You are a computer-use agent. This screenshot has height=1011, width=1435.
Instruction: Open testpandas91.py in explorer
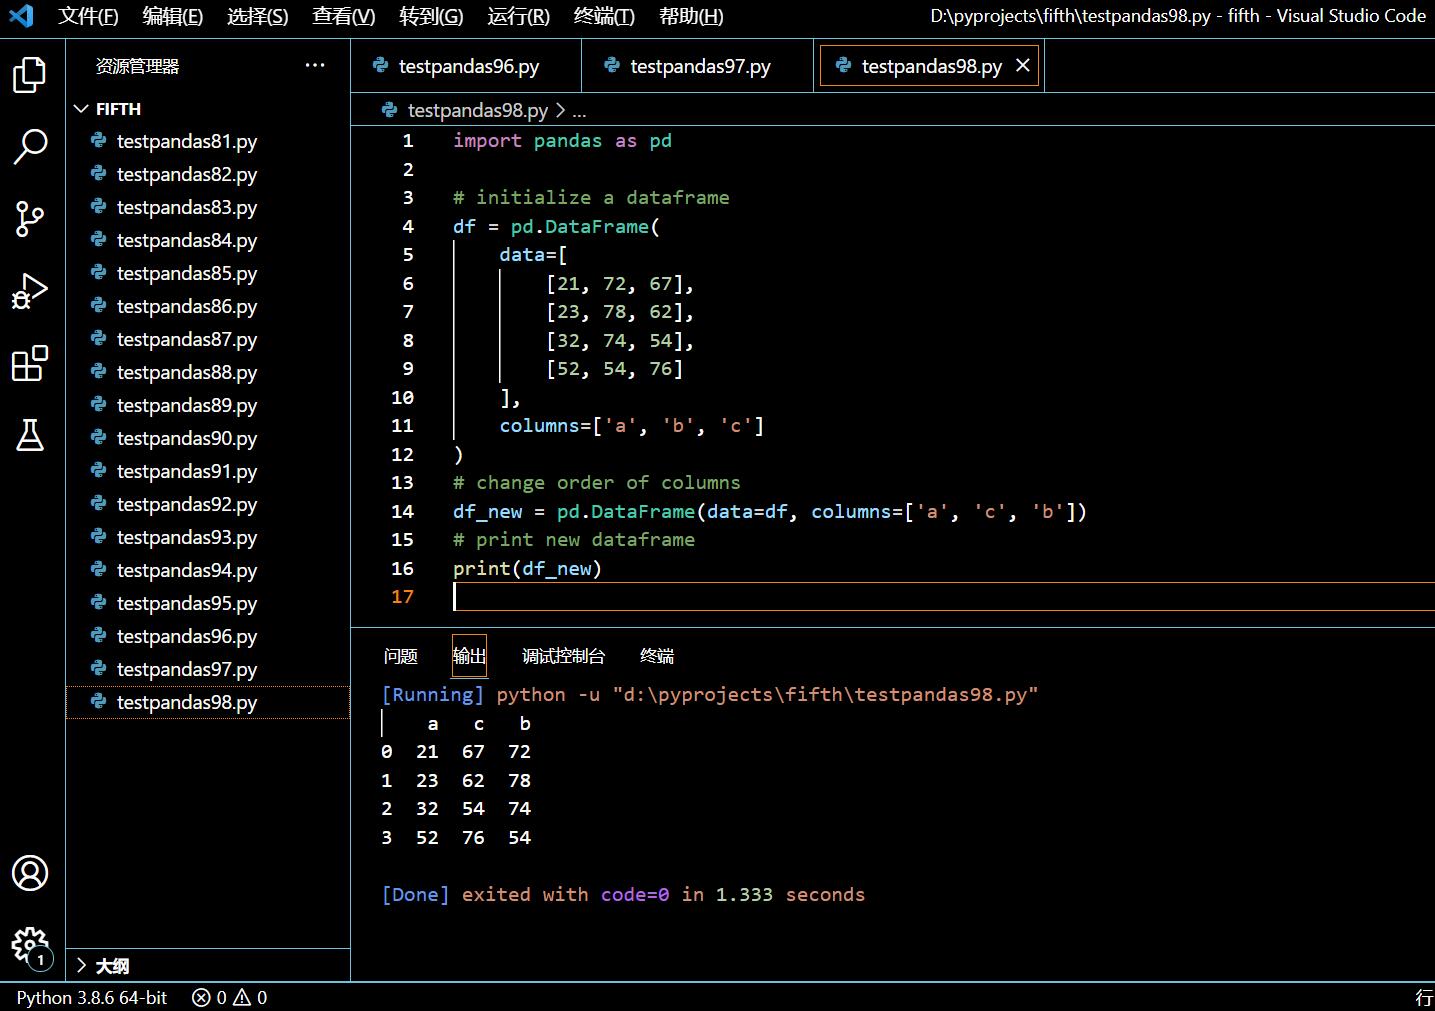click(x=208, y=471)
